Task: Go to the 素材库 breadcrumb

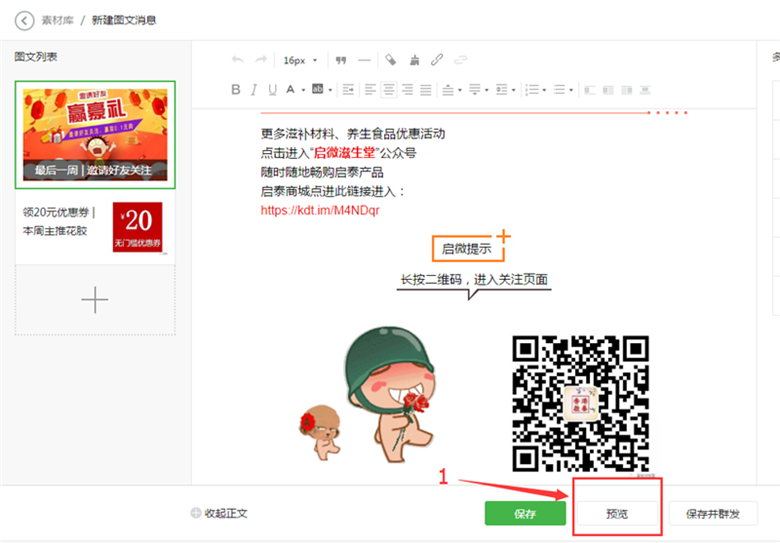Action: point(57,20)
